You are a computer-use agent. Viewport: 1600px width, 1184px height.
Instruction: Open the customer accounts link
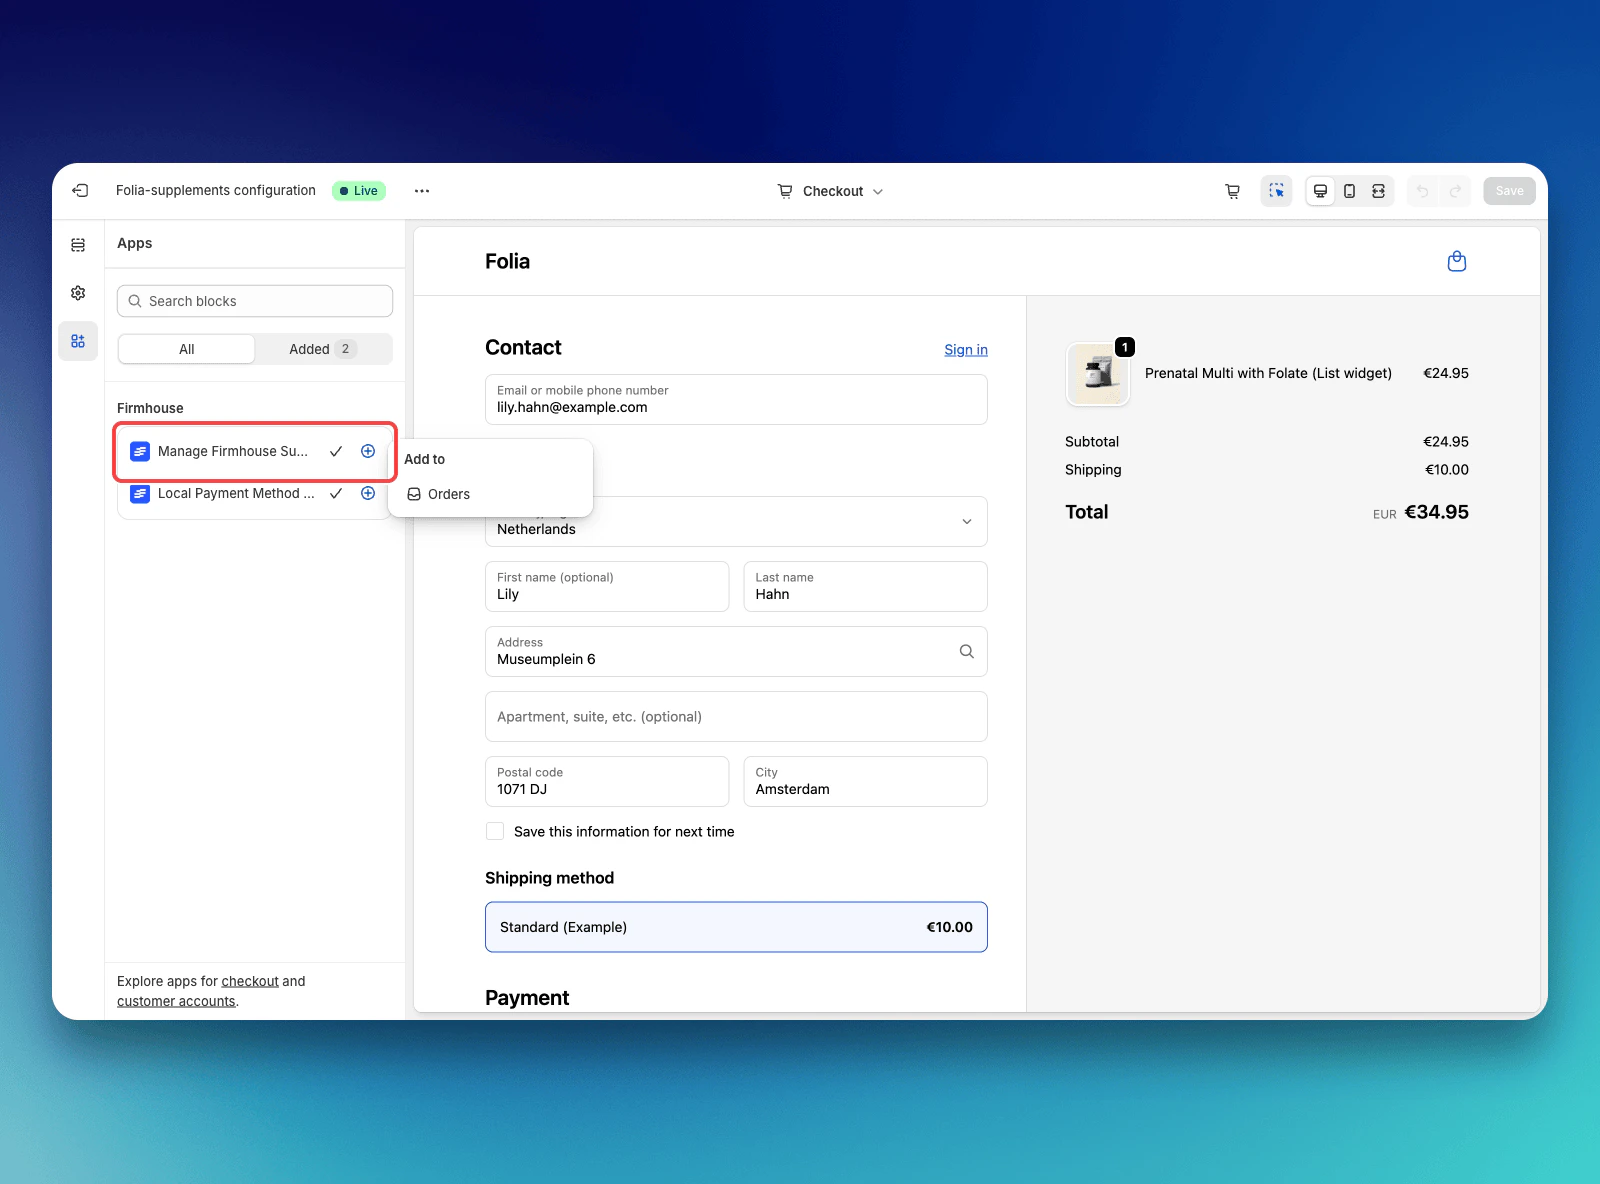pos(175,1000)
